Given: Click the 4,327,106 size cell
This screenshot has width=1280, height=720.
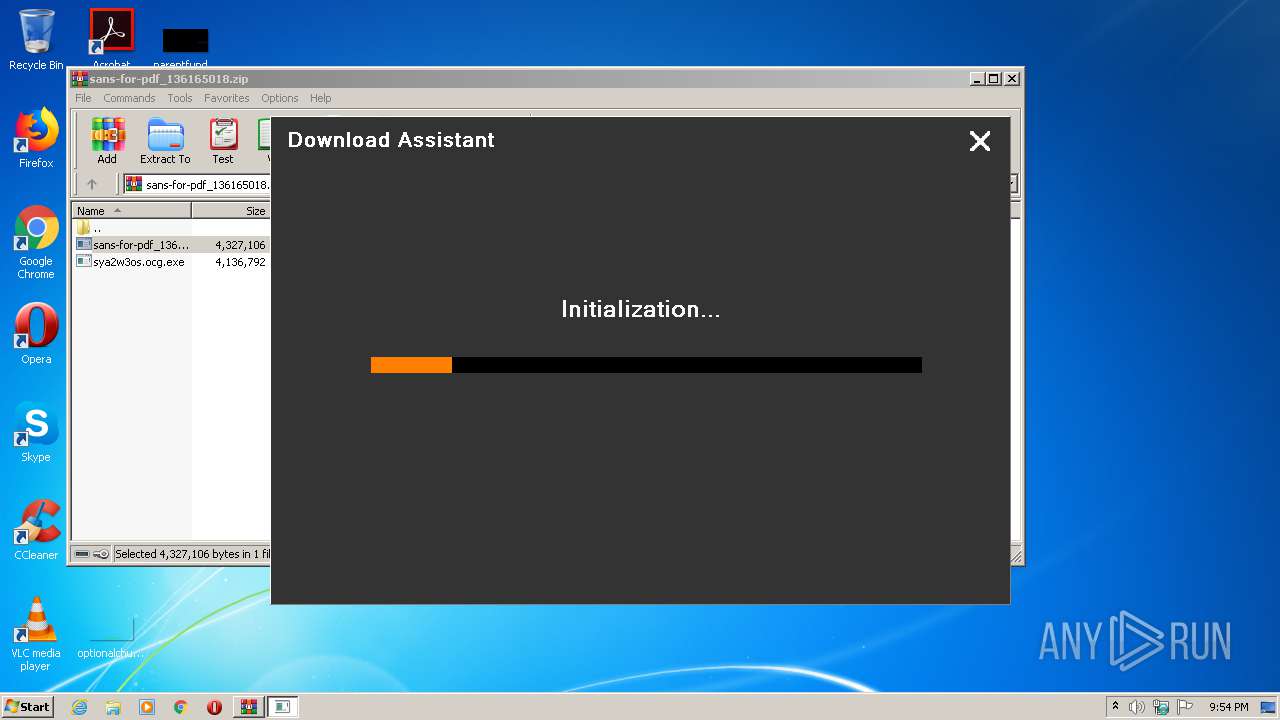Looking at the screenshot, I should tap(240, 245).
